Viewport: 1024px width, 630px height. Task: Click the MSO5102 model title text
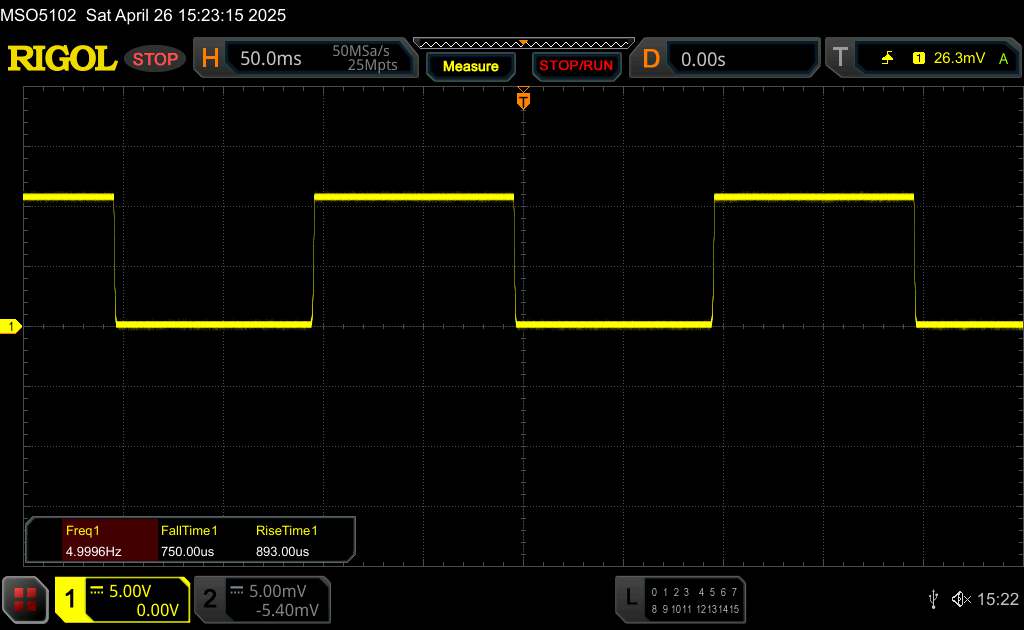pyautogui.click(x=39, y=15)
